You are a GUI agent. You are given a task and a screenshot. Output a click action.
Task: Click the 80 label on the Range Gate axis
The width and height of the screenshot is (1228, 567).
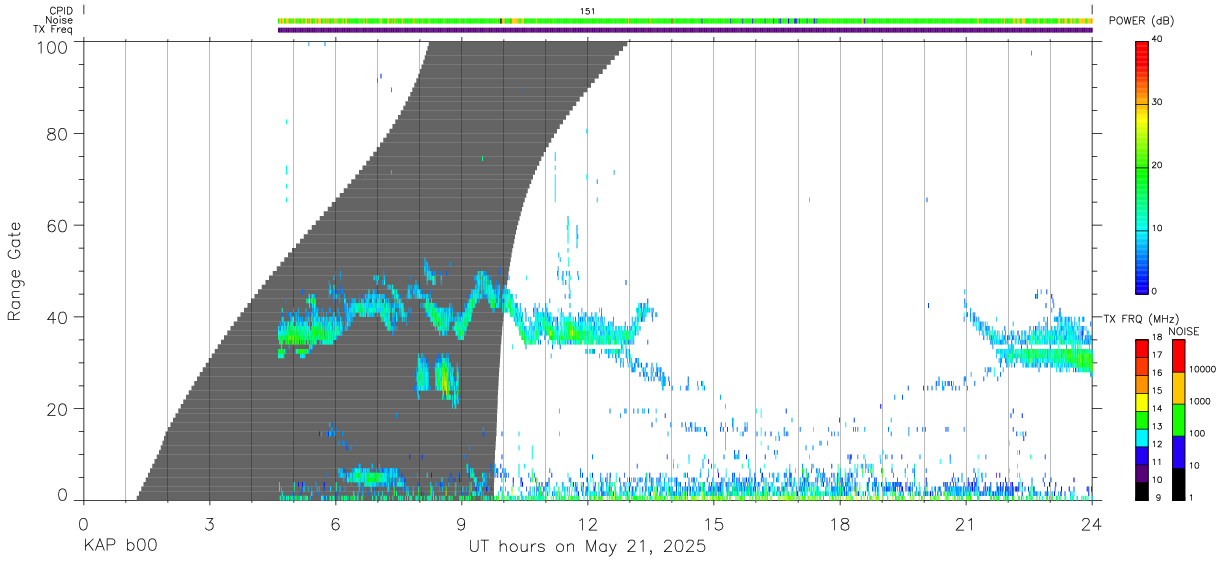pyautogui.click(x=59, y=134)
